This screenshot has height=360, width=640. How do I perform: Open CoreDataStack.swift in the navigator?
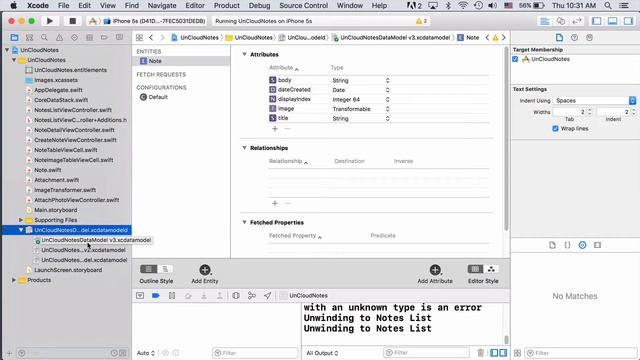(x=61, y=100)
